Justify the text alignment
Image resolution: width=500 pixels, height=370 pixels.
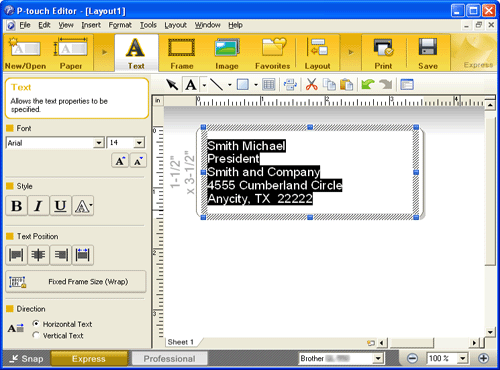tap(83, 255)
